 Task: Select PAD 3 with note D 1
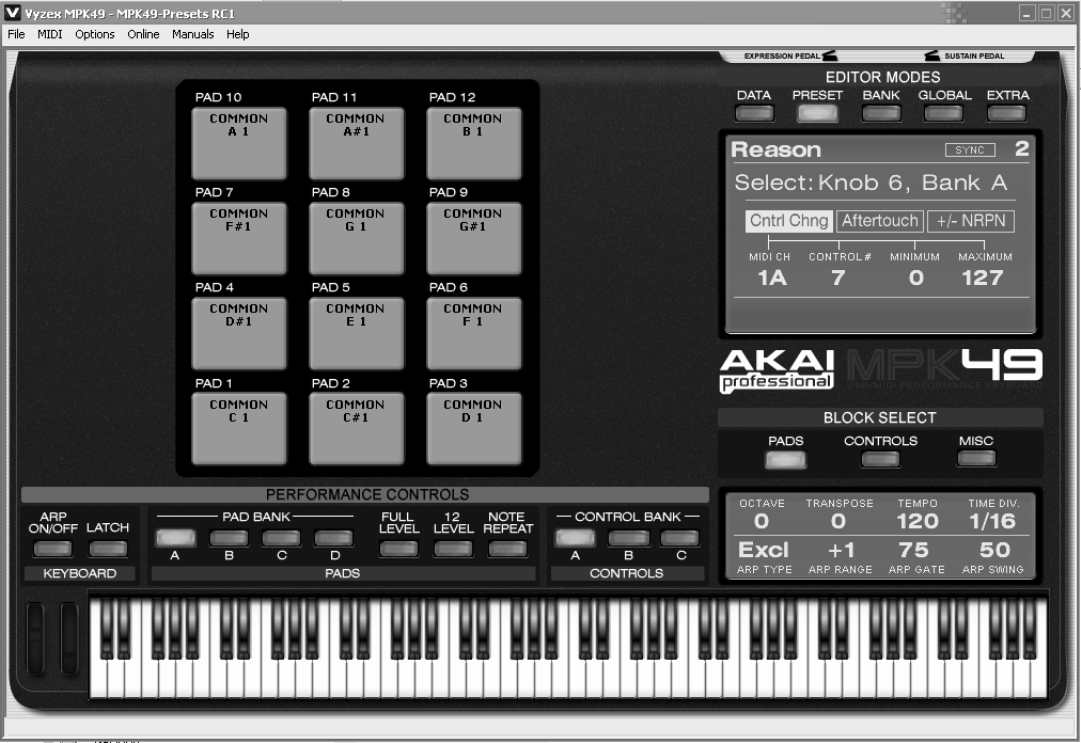(474, 429)
